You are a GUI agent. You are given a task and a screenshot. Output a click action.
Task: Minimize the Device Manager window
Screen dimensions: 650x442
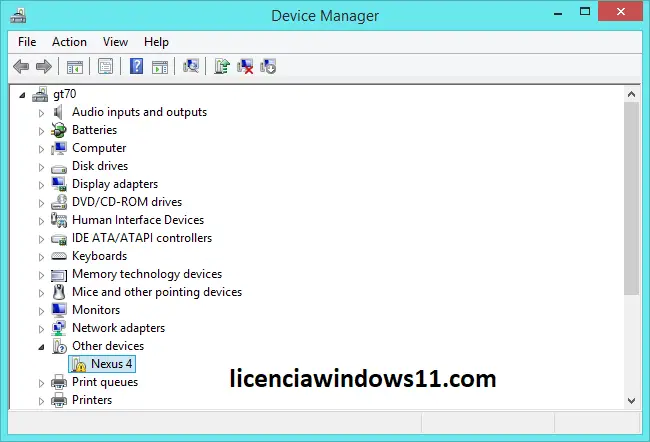click(558, 12)
